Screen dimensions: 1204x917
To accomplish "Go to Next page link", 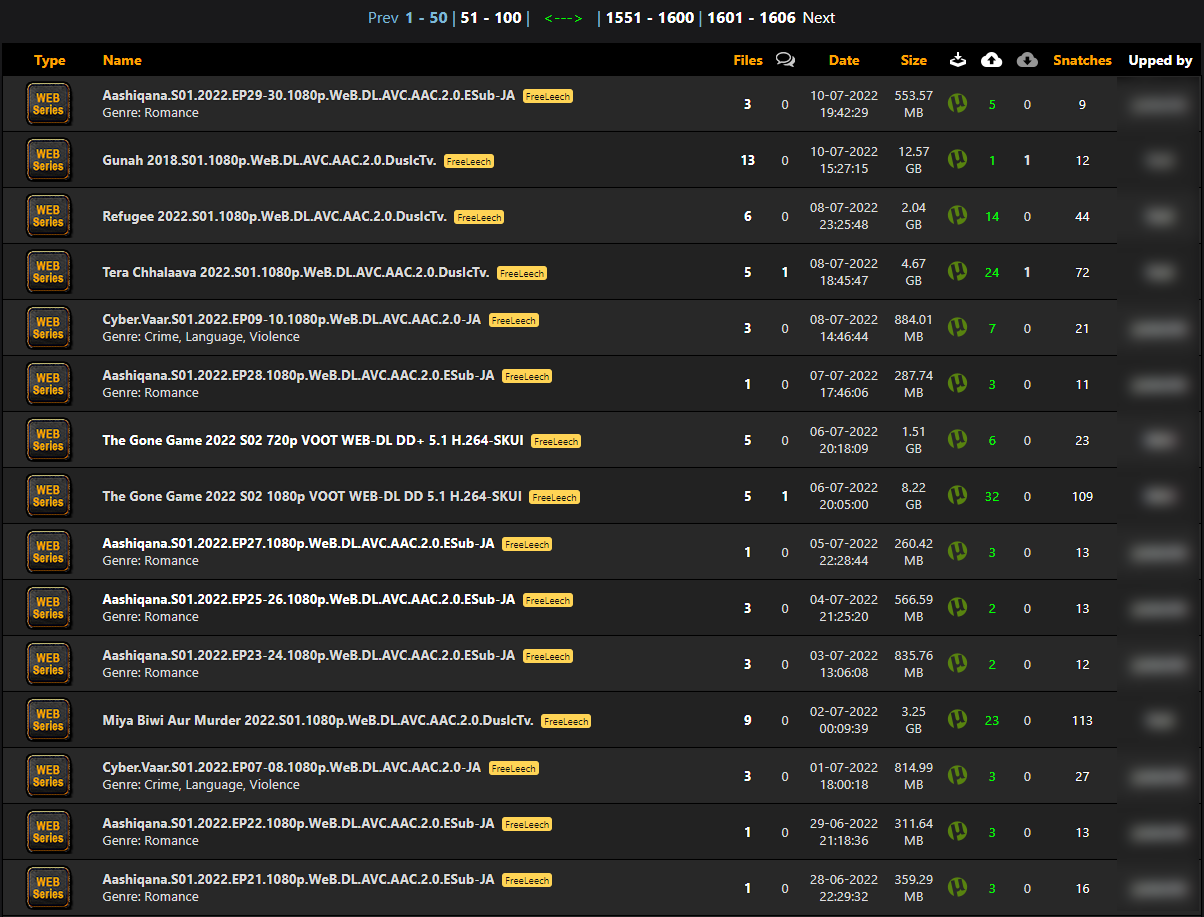I will 819,17.
